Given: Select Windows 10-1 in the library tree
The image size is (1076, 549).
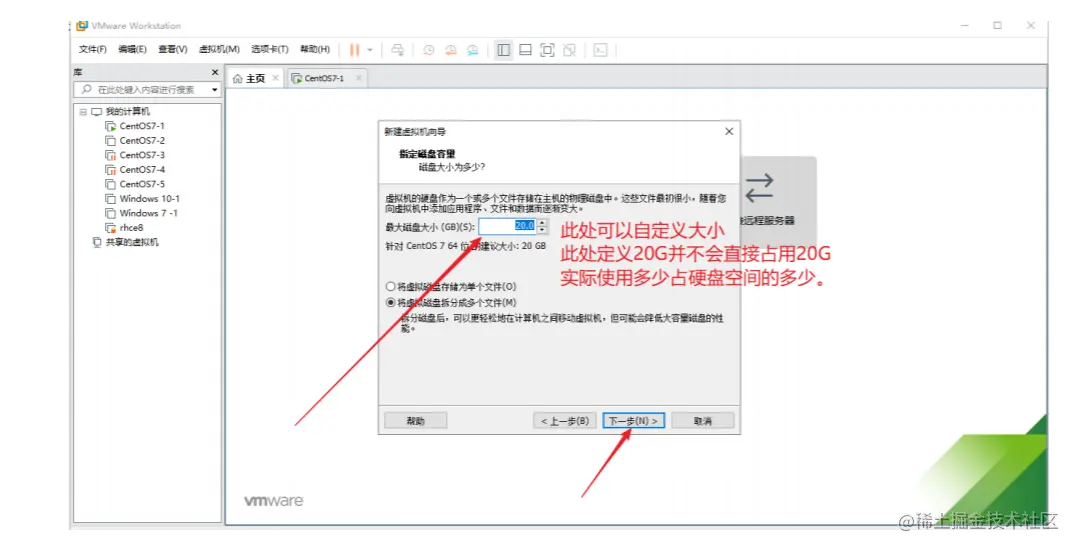Looking at the screenshot, I should point(150,198).
